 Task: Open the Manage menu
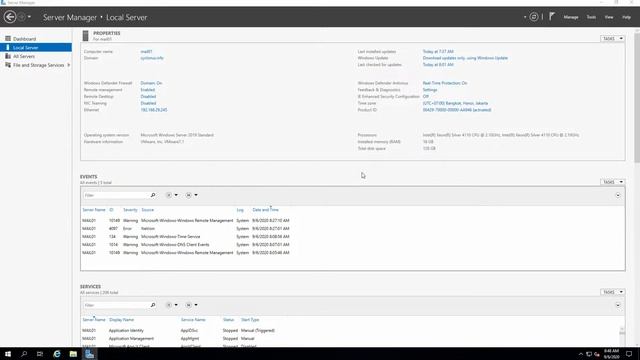(x=571, y=17)
